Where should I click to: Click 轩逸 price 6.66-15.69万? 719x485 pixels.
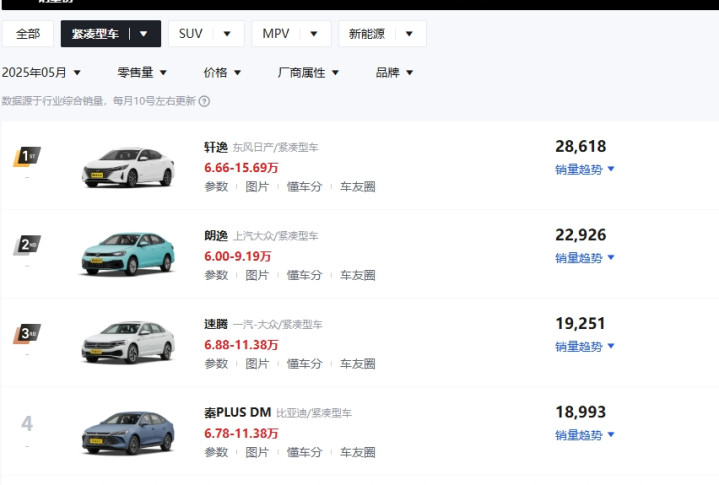(241, 168)
